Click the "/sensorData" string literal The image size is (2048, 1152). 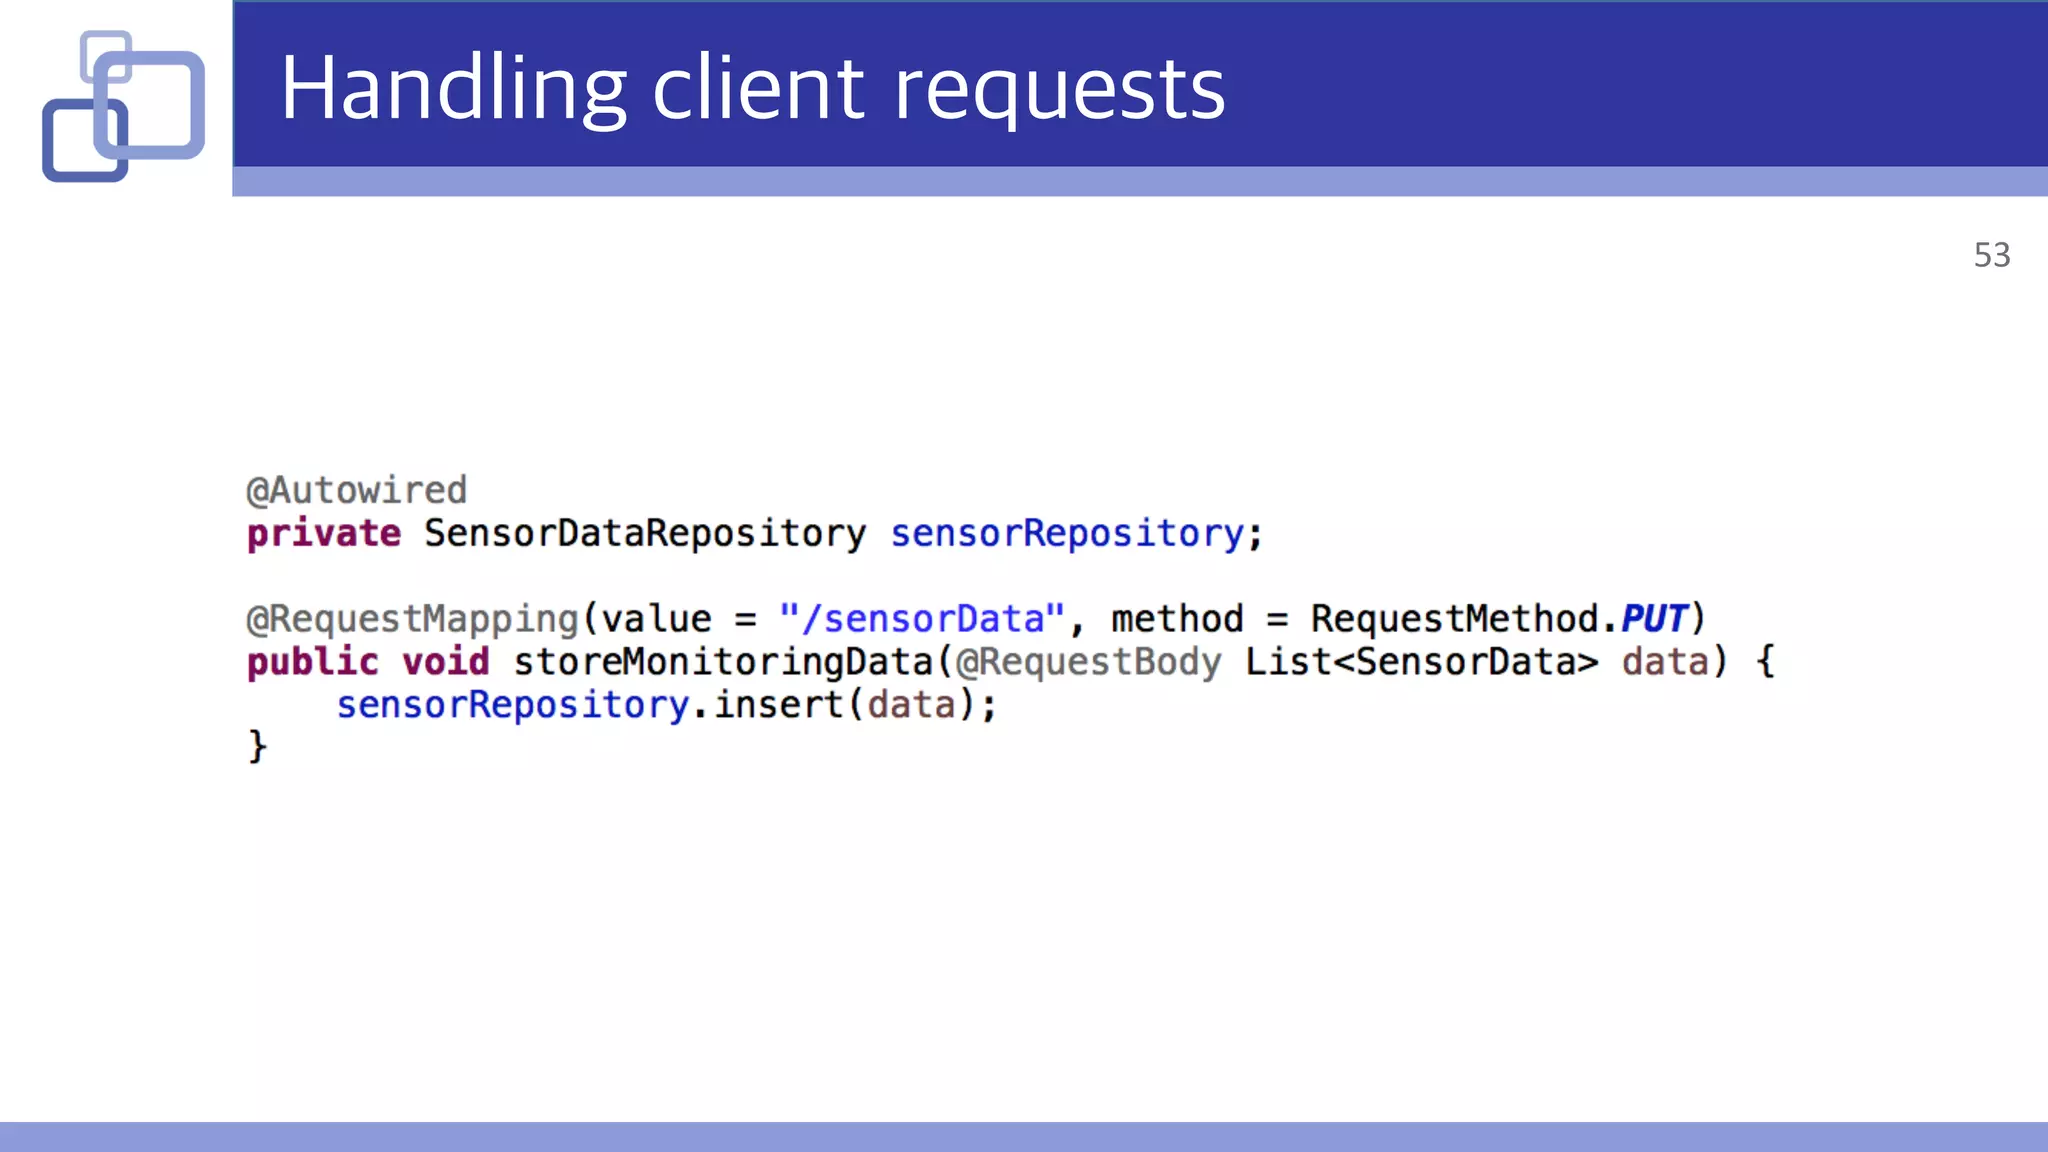922,619
